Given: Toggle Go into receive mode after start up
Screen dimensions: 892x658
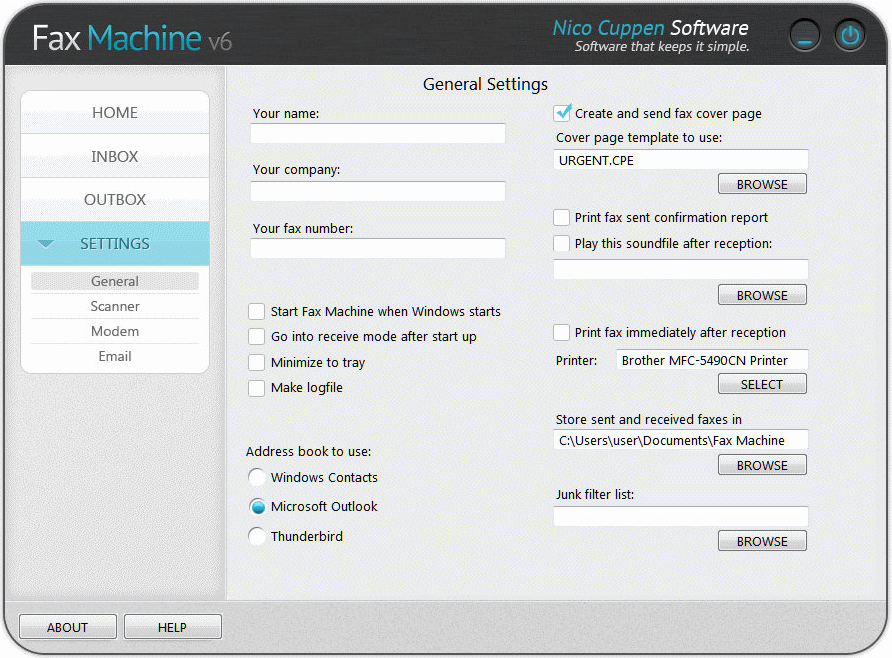Looking at the screenshot, I should tap(257, 337).
